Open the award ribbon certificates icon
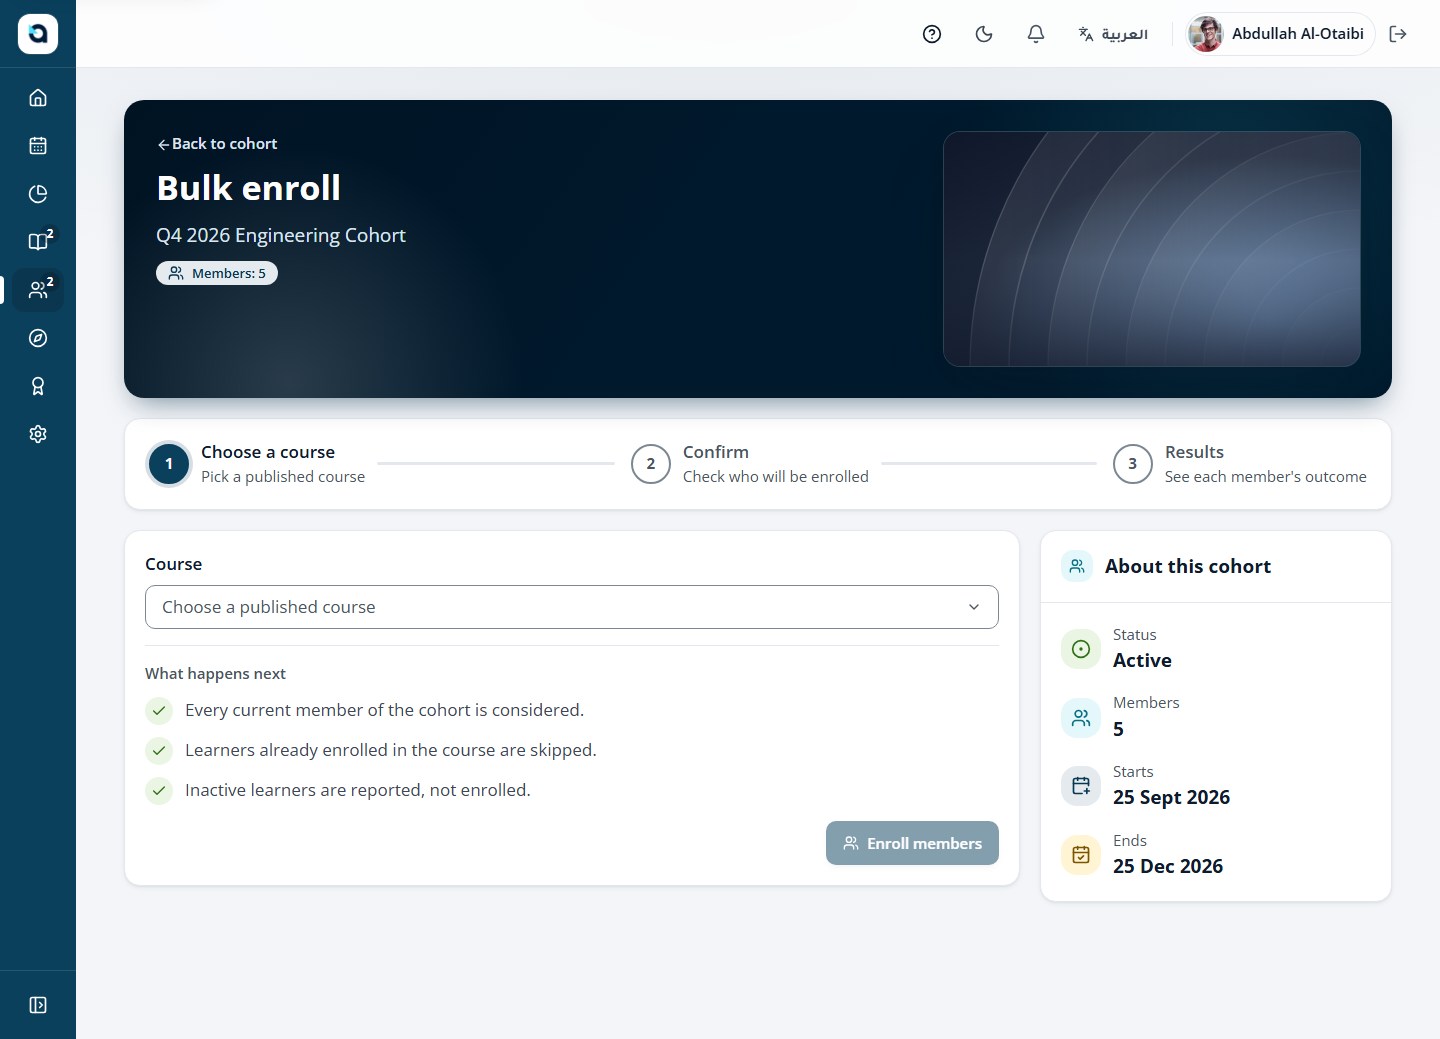 [x=38, y=386]
